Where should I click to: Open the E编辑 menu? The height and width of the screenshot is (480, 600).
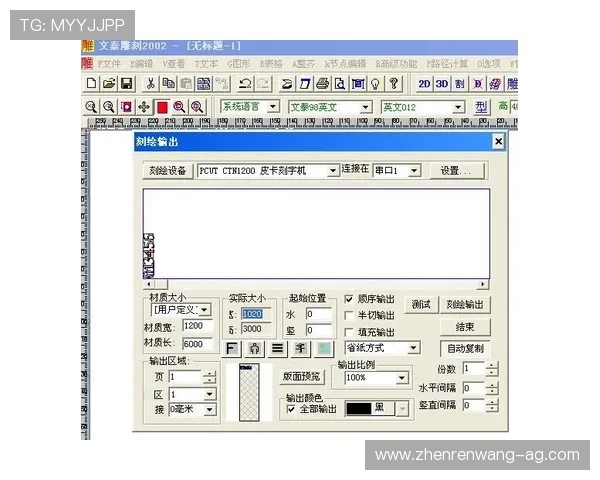pos(141,64)
